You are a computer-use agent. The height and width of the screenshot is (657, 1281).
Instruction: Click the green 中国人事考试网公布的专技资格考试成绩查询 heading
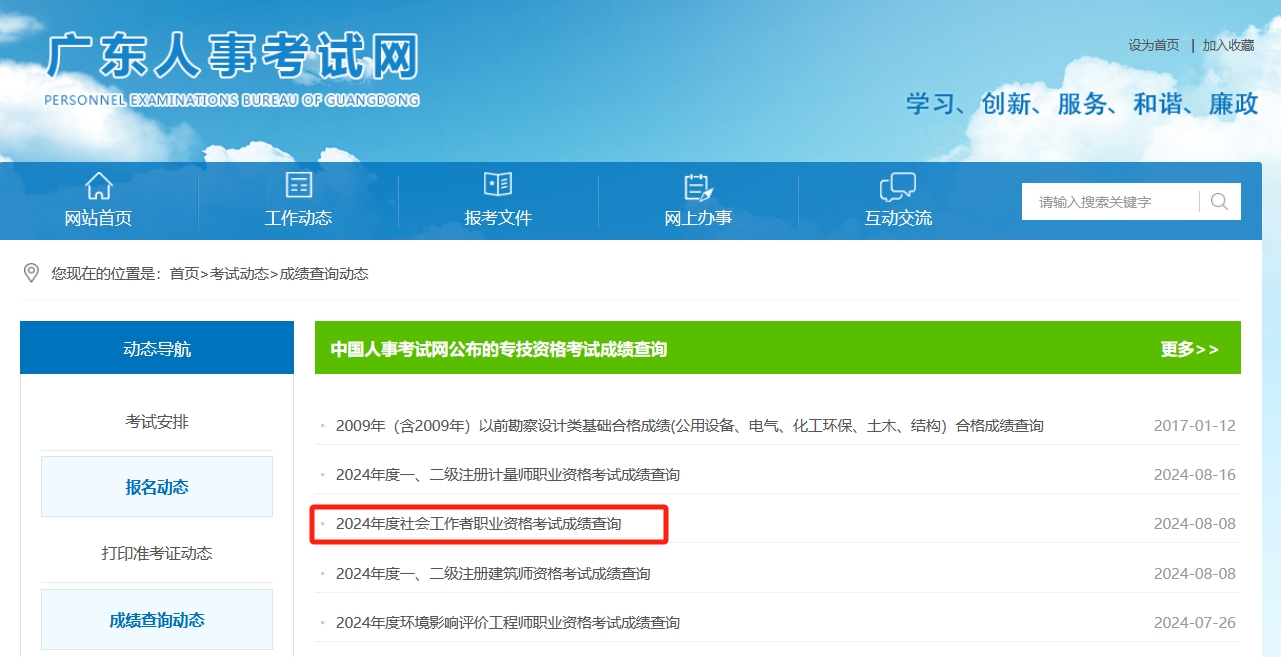pyautogui.click(x=499, y=349)
